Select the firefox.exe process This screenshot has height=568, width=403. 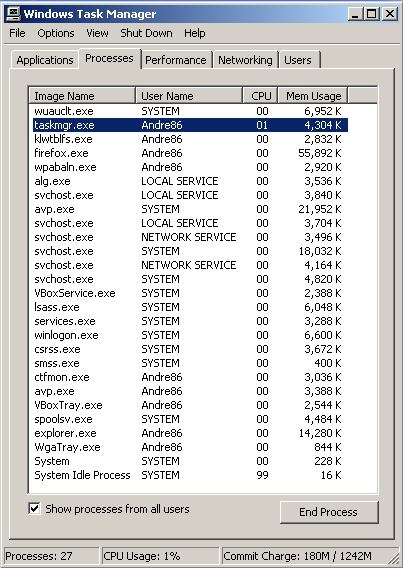coord(190,153)
